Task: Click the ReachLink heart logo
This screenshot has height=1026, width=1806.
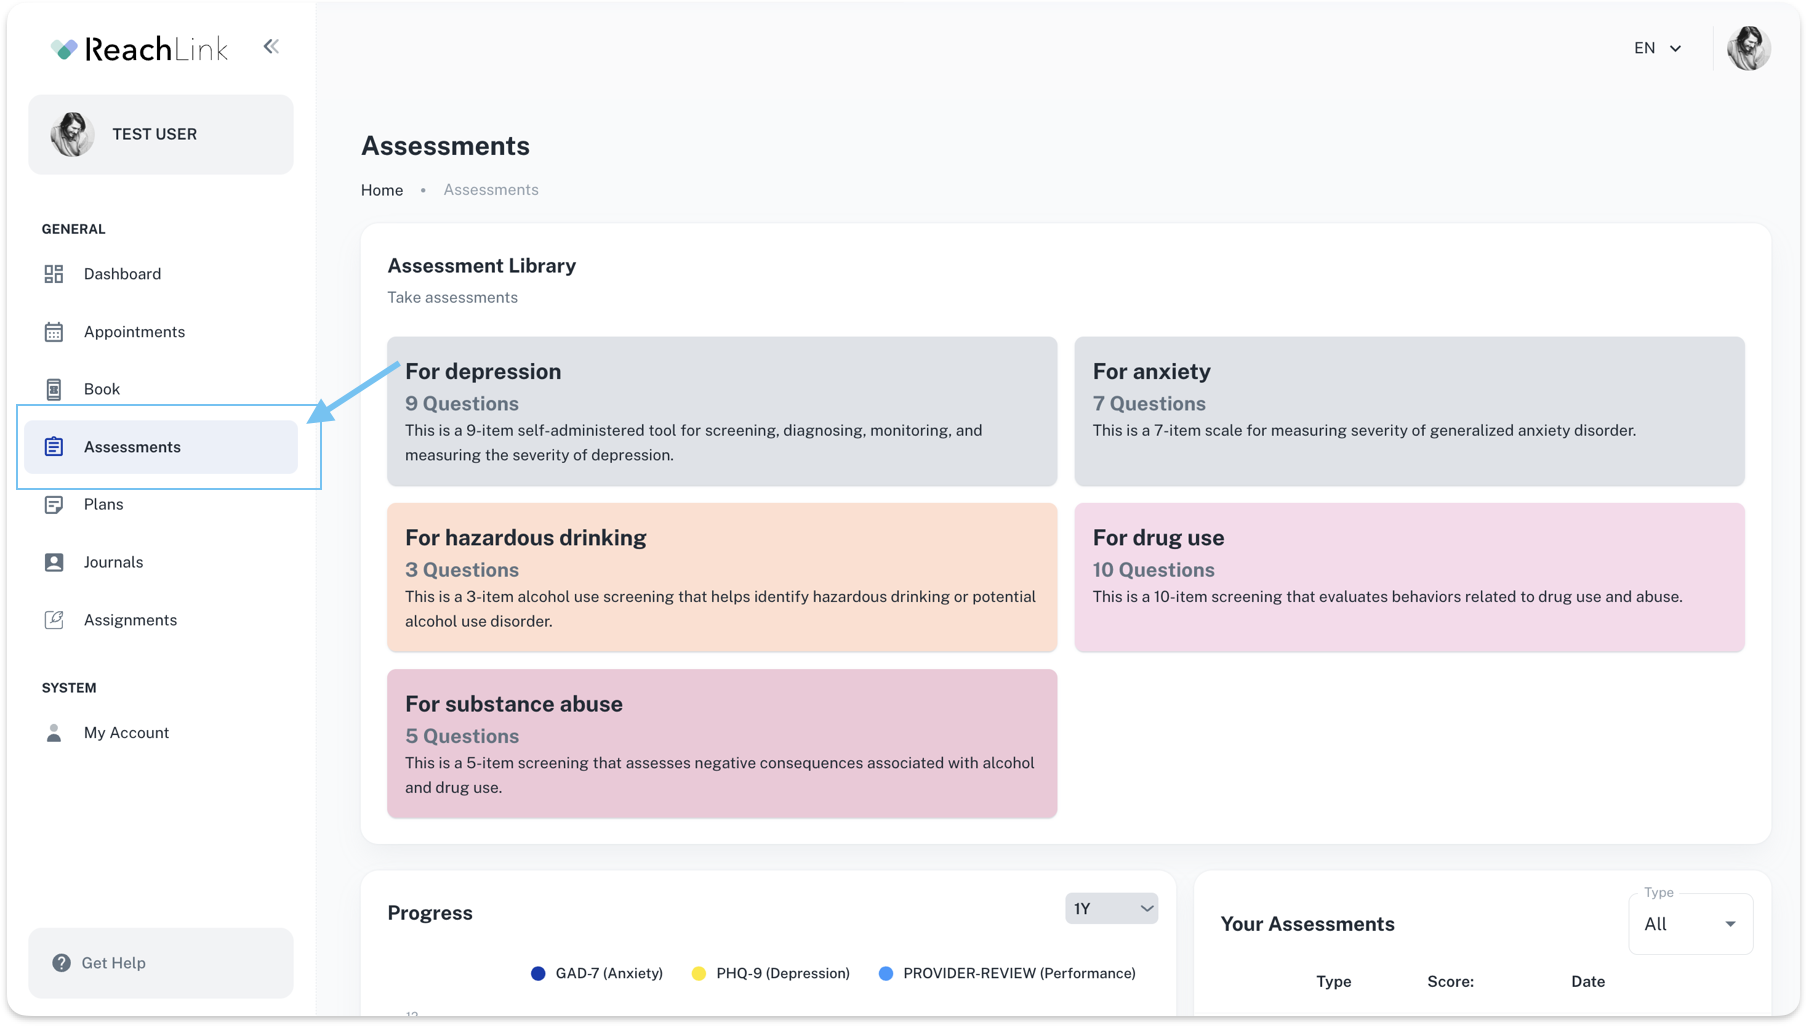Action: click(x=64, y=49)
